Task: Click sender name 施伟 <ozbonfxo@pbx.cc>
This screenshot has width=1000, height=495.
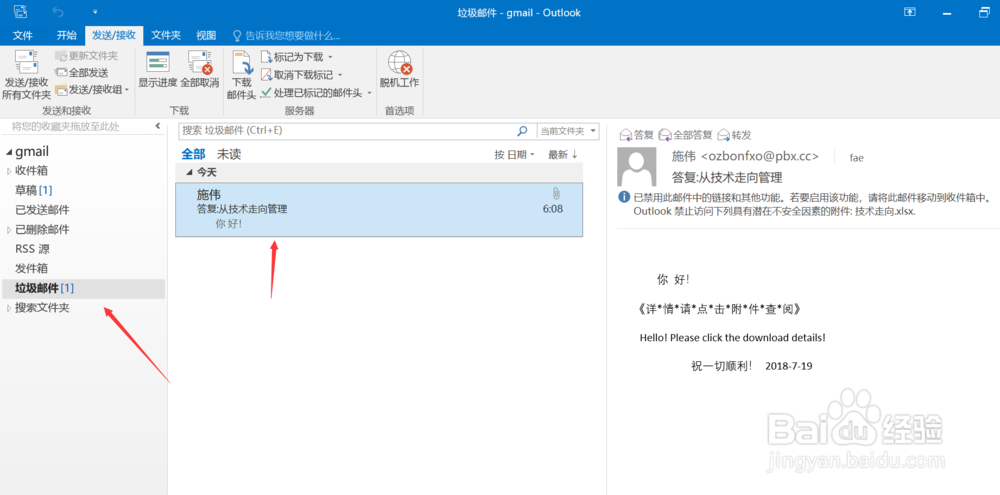Action: (745, 157)
